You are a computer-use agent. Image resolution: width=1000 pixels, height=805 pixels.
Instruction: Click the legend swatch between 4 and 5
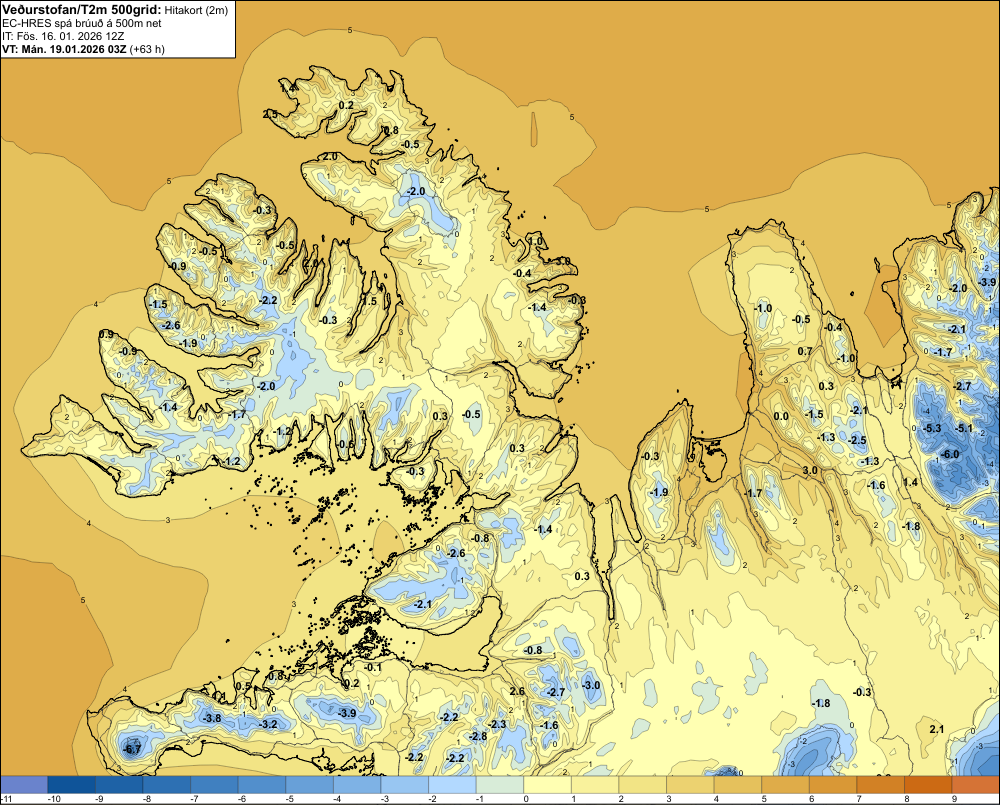[x=738, y=785]
